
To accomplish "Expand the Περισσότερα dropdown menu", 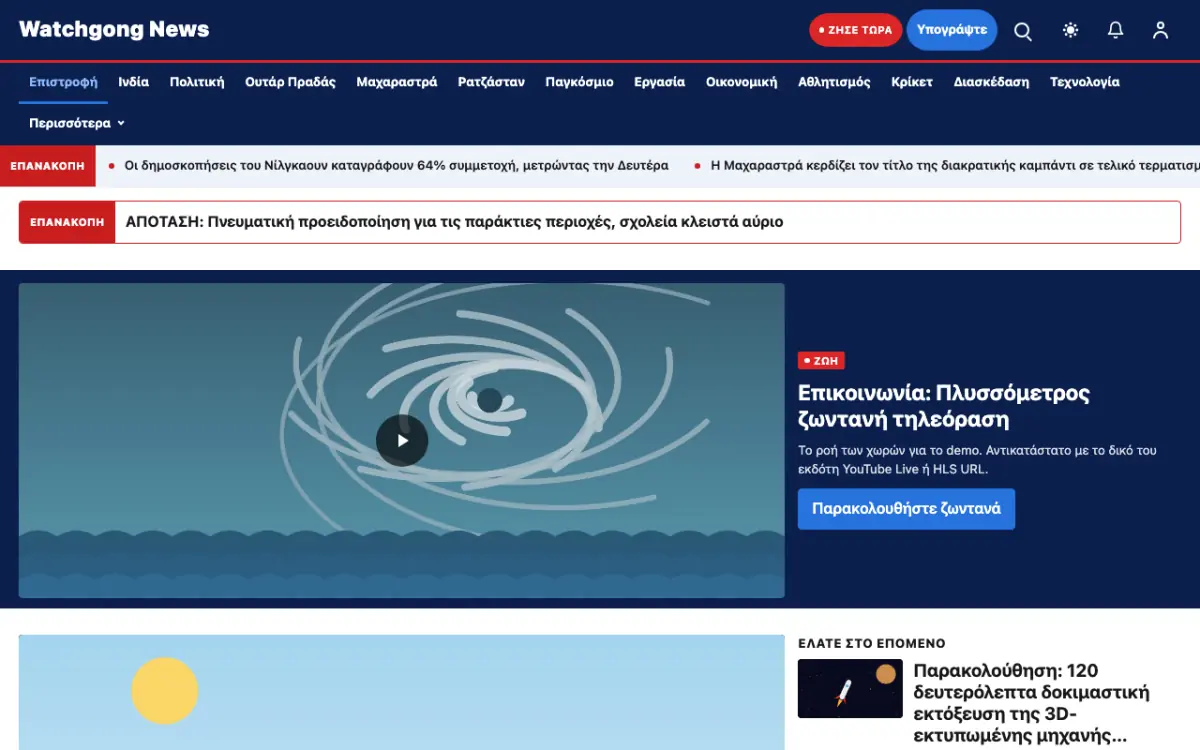I will pyautogui.click(x=77, y=123).
